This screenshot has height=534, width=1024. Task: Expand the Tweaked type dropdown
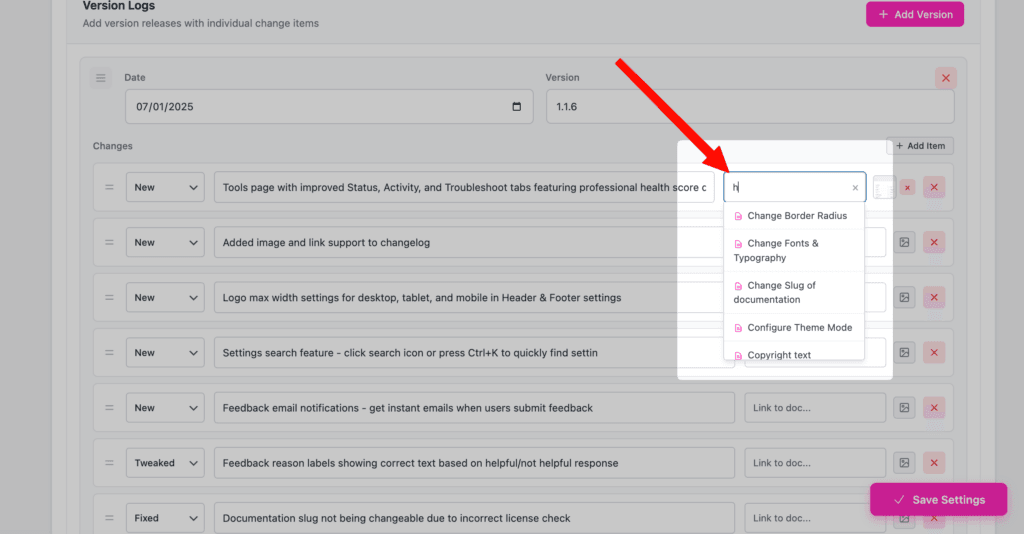(x=164, y=463)
